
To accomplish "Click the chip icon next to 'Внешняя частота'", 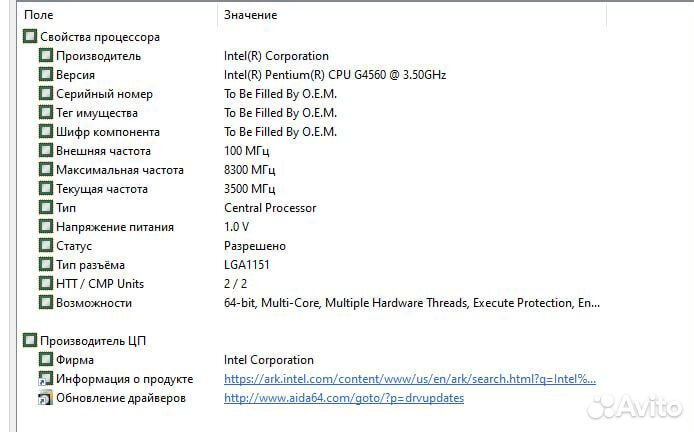I will click(x=46, y=150).
